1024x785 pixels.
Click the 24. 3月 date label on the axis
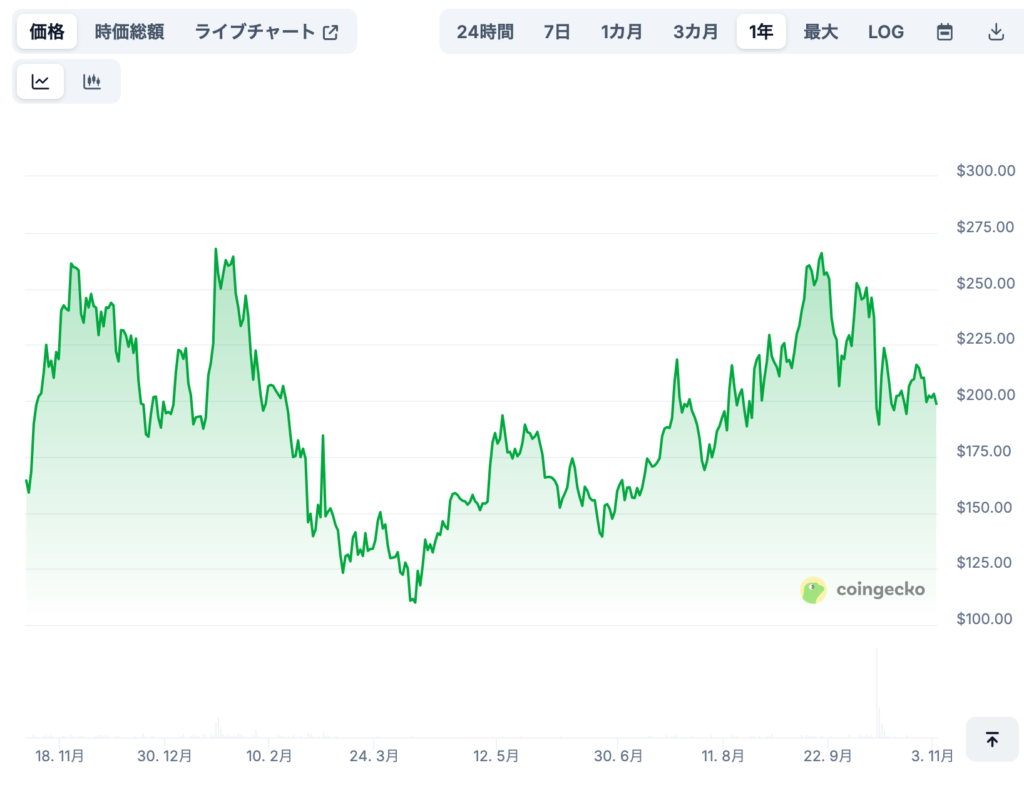click(x=373, y=757)
